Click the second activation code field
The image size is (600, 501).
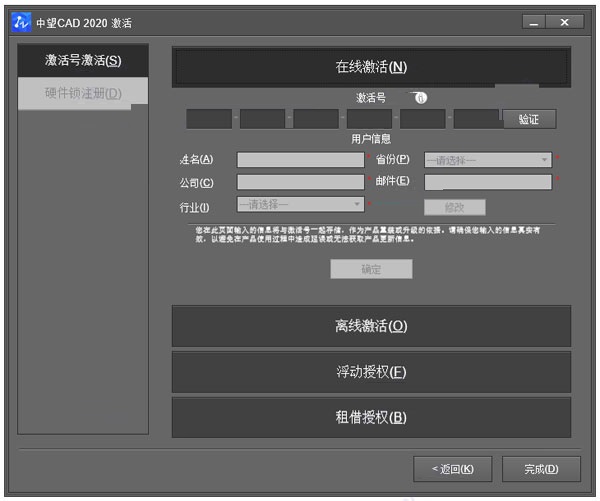tap(262, 119)
